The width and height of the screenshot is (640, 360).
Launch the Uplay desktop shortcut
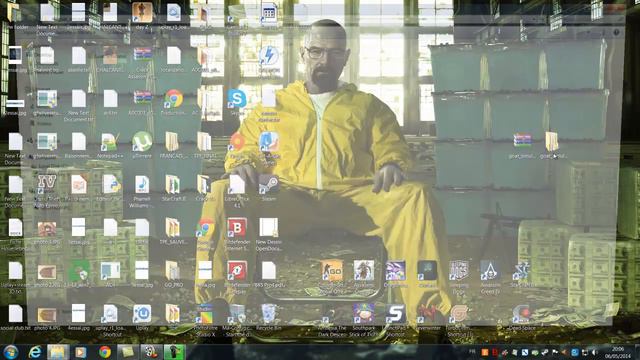coord(142,314)
